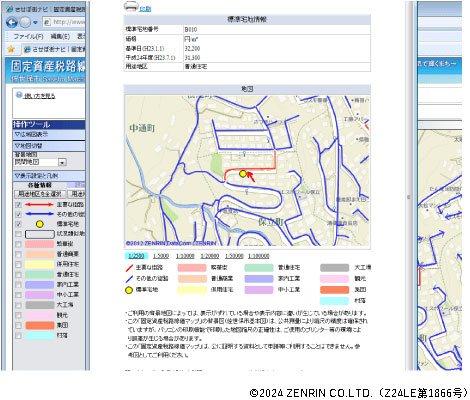Screen dimensions: 470x400
Task: Click the B010 lot number cell
Action: tap(276, 30)
